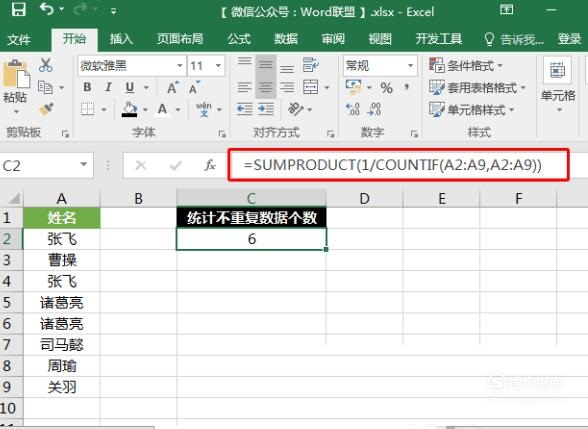588x429 pixels.
Task: Toggle Underline formatting
Action: click(x=130, y=87)
